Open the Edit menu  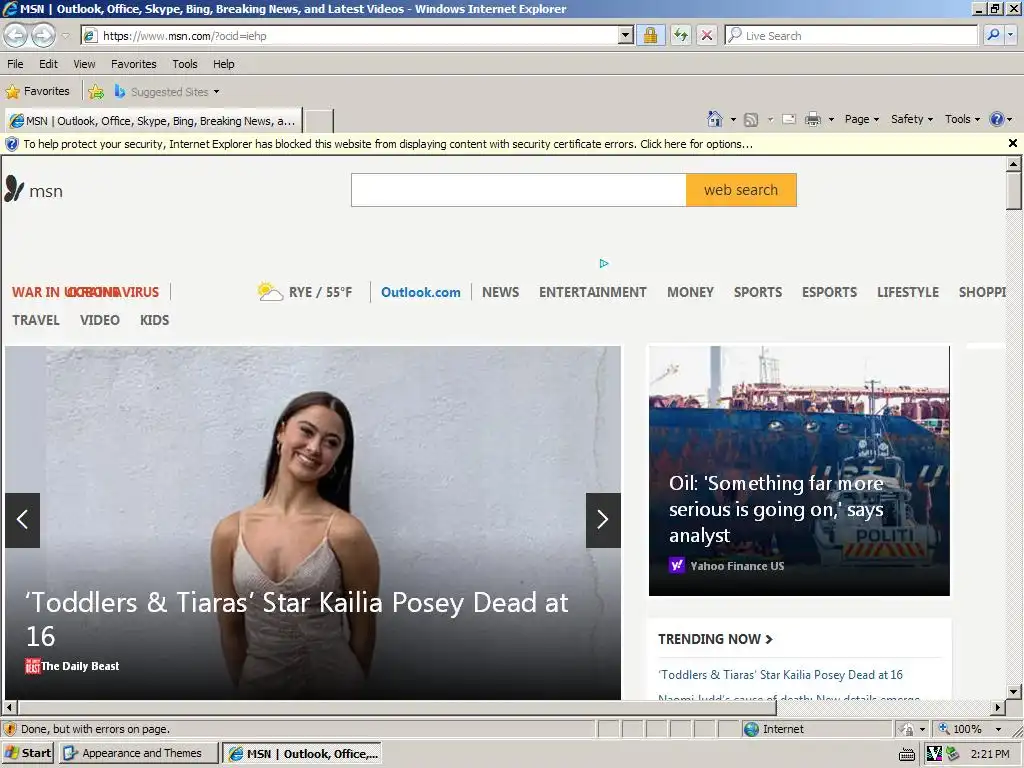coord(48,64)
